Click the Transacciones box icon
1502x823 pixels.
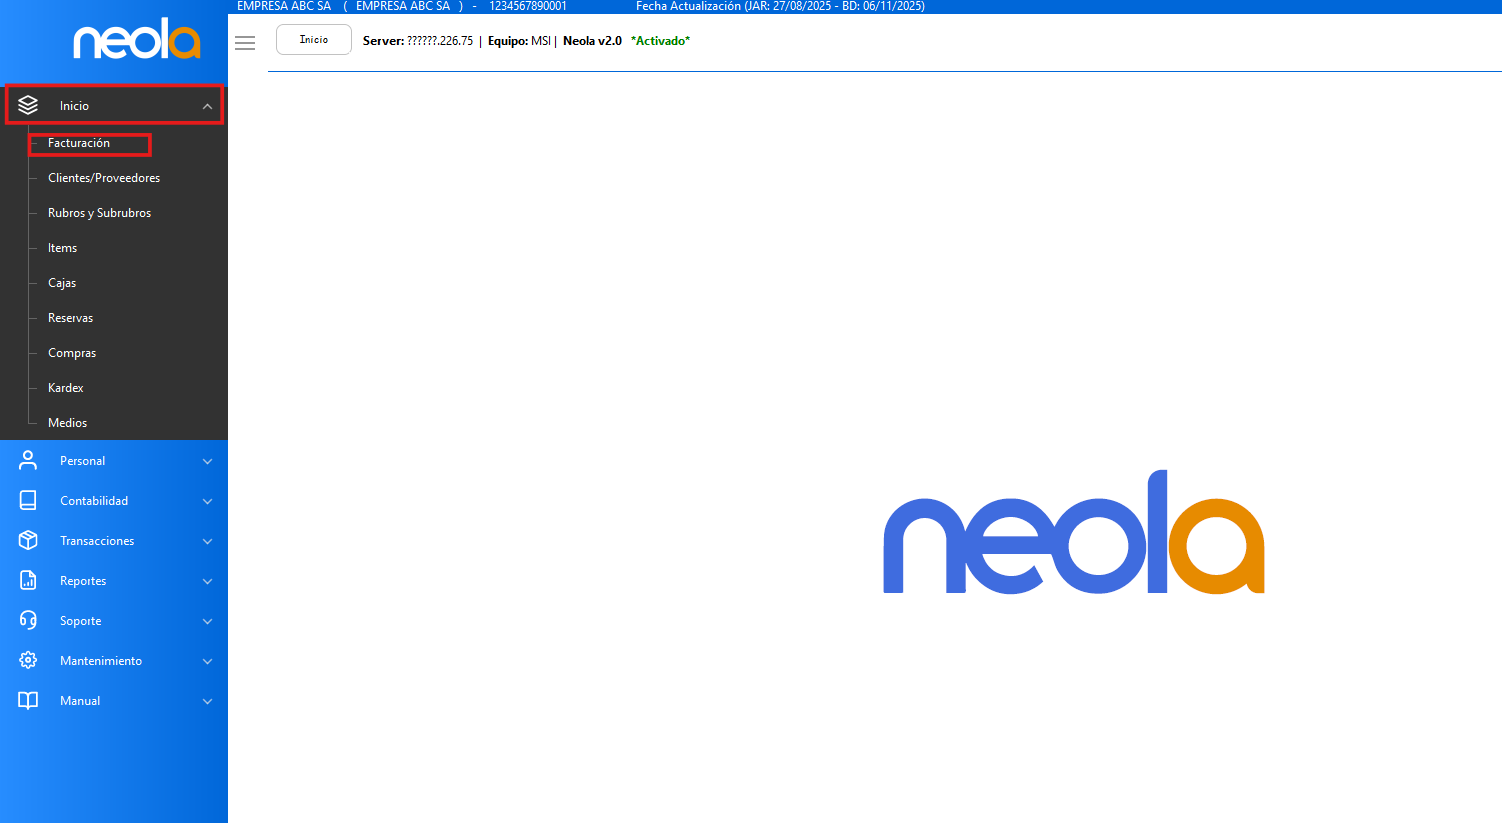tap(28, 540)
